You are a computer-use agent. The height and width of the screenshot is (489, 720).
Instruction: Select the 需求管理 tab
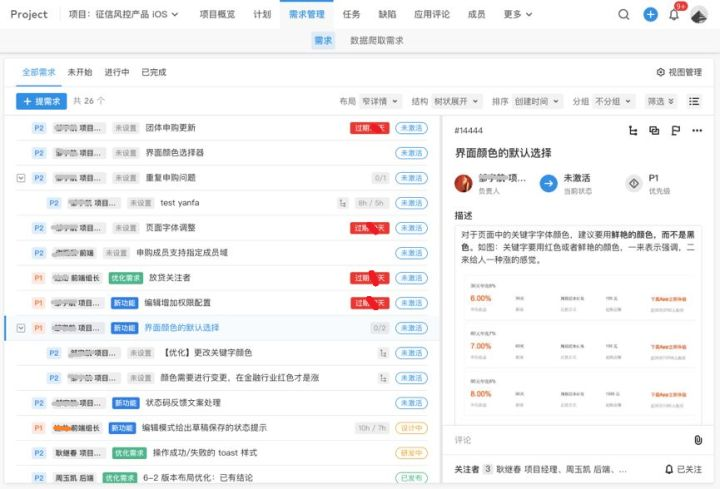pyautogui.click(x=307, y=14)
